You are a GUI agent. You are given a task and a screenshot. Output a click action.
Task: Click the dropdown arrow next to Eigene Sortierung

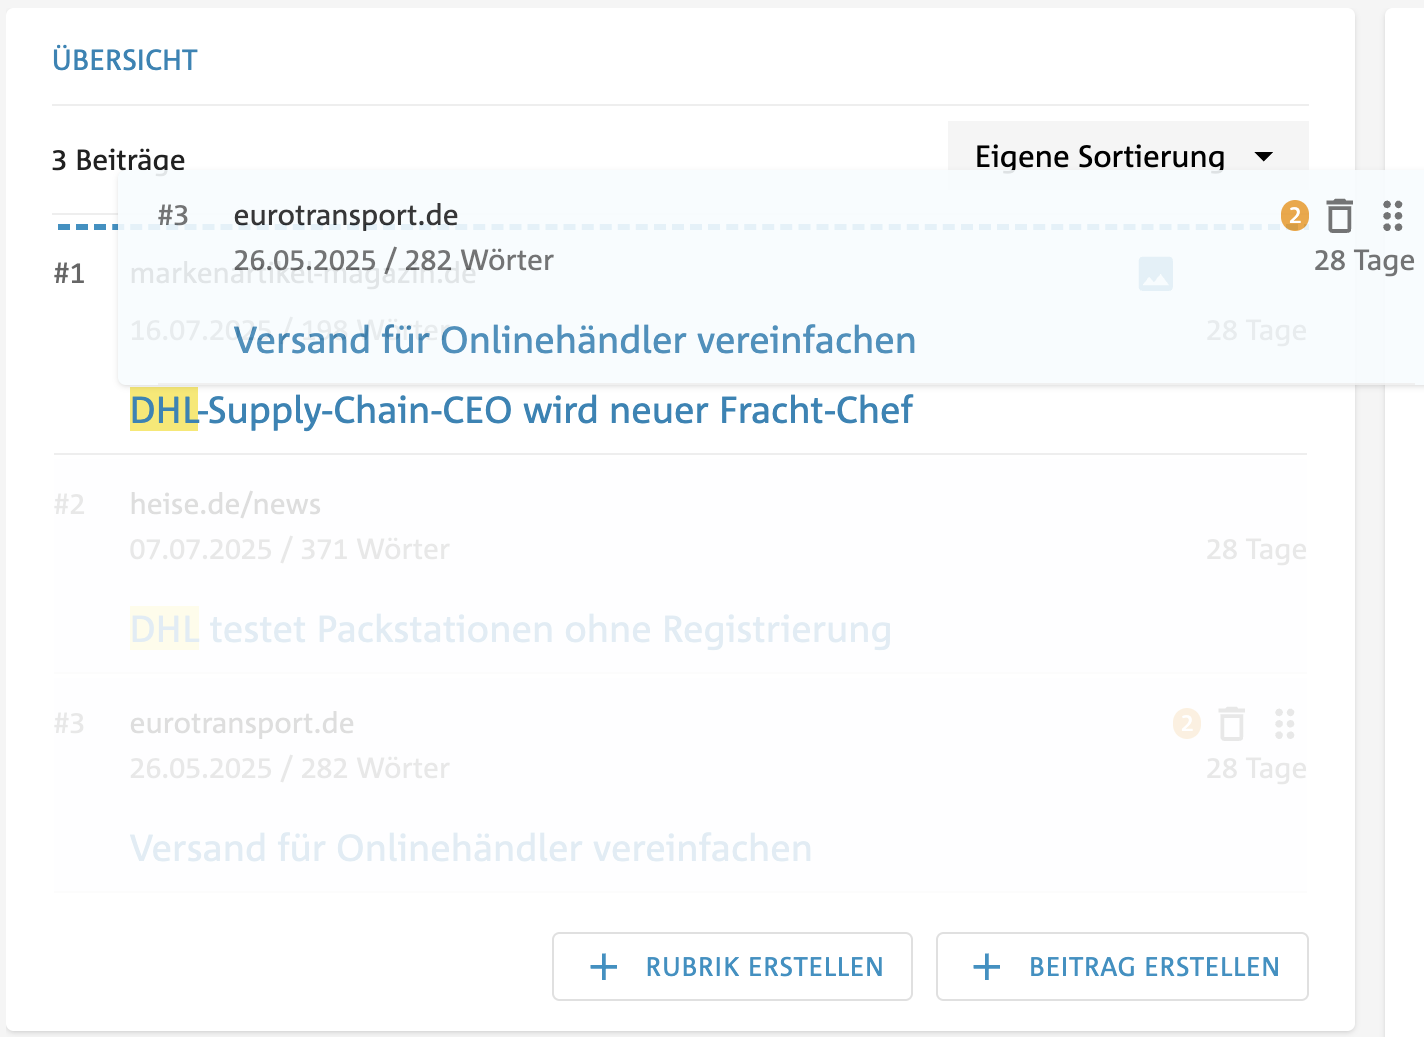(x=1263, y=157)
